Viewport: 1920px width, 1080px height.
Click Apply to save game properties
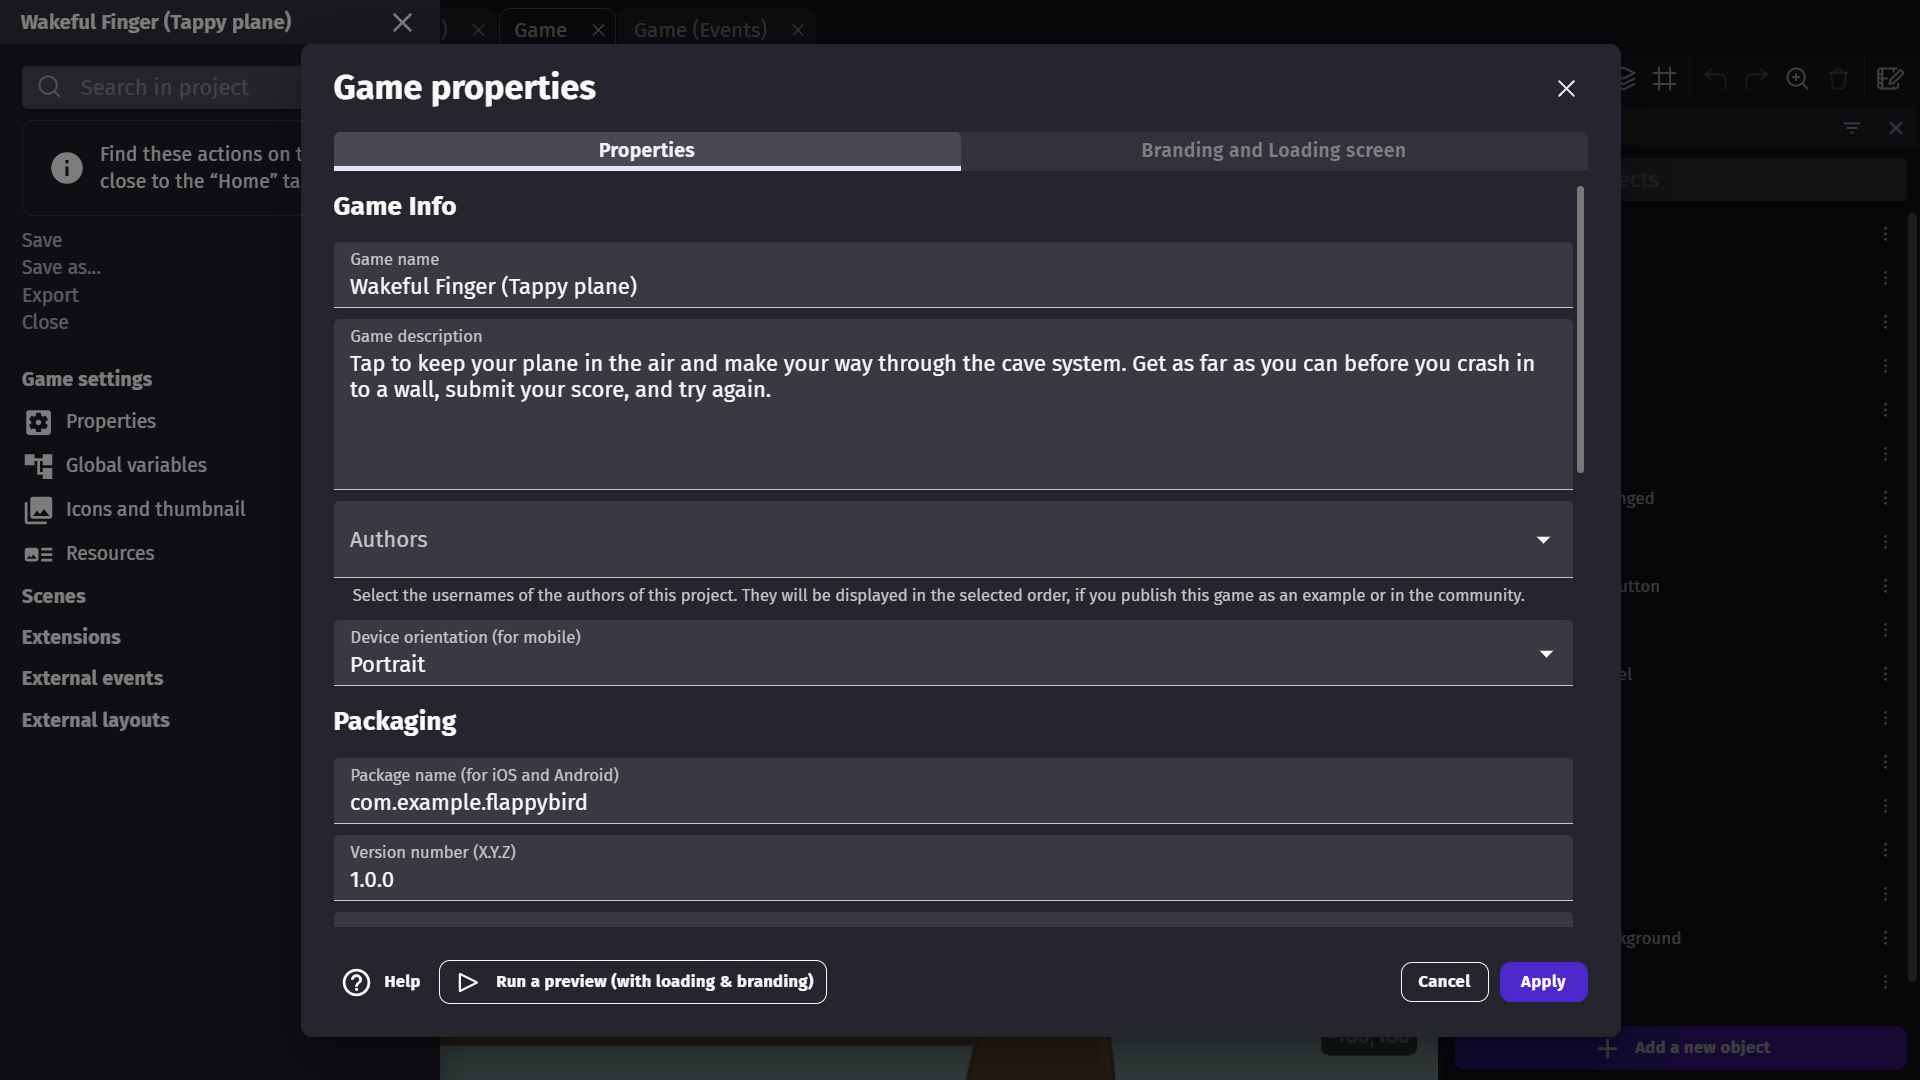pyautogui.click(x=1542, y=981)
